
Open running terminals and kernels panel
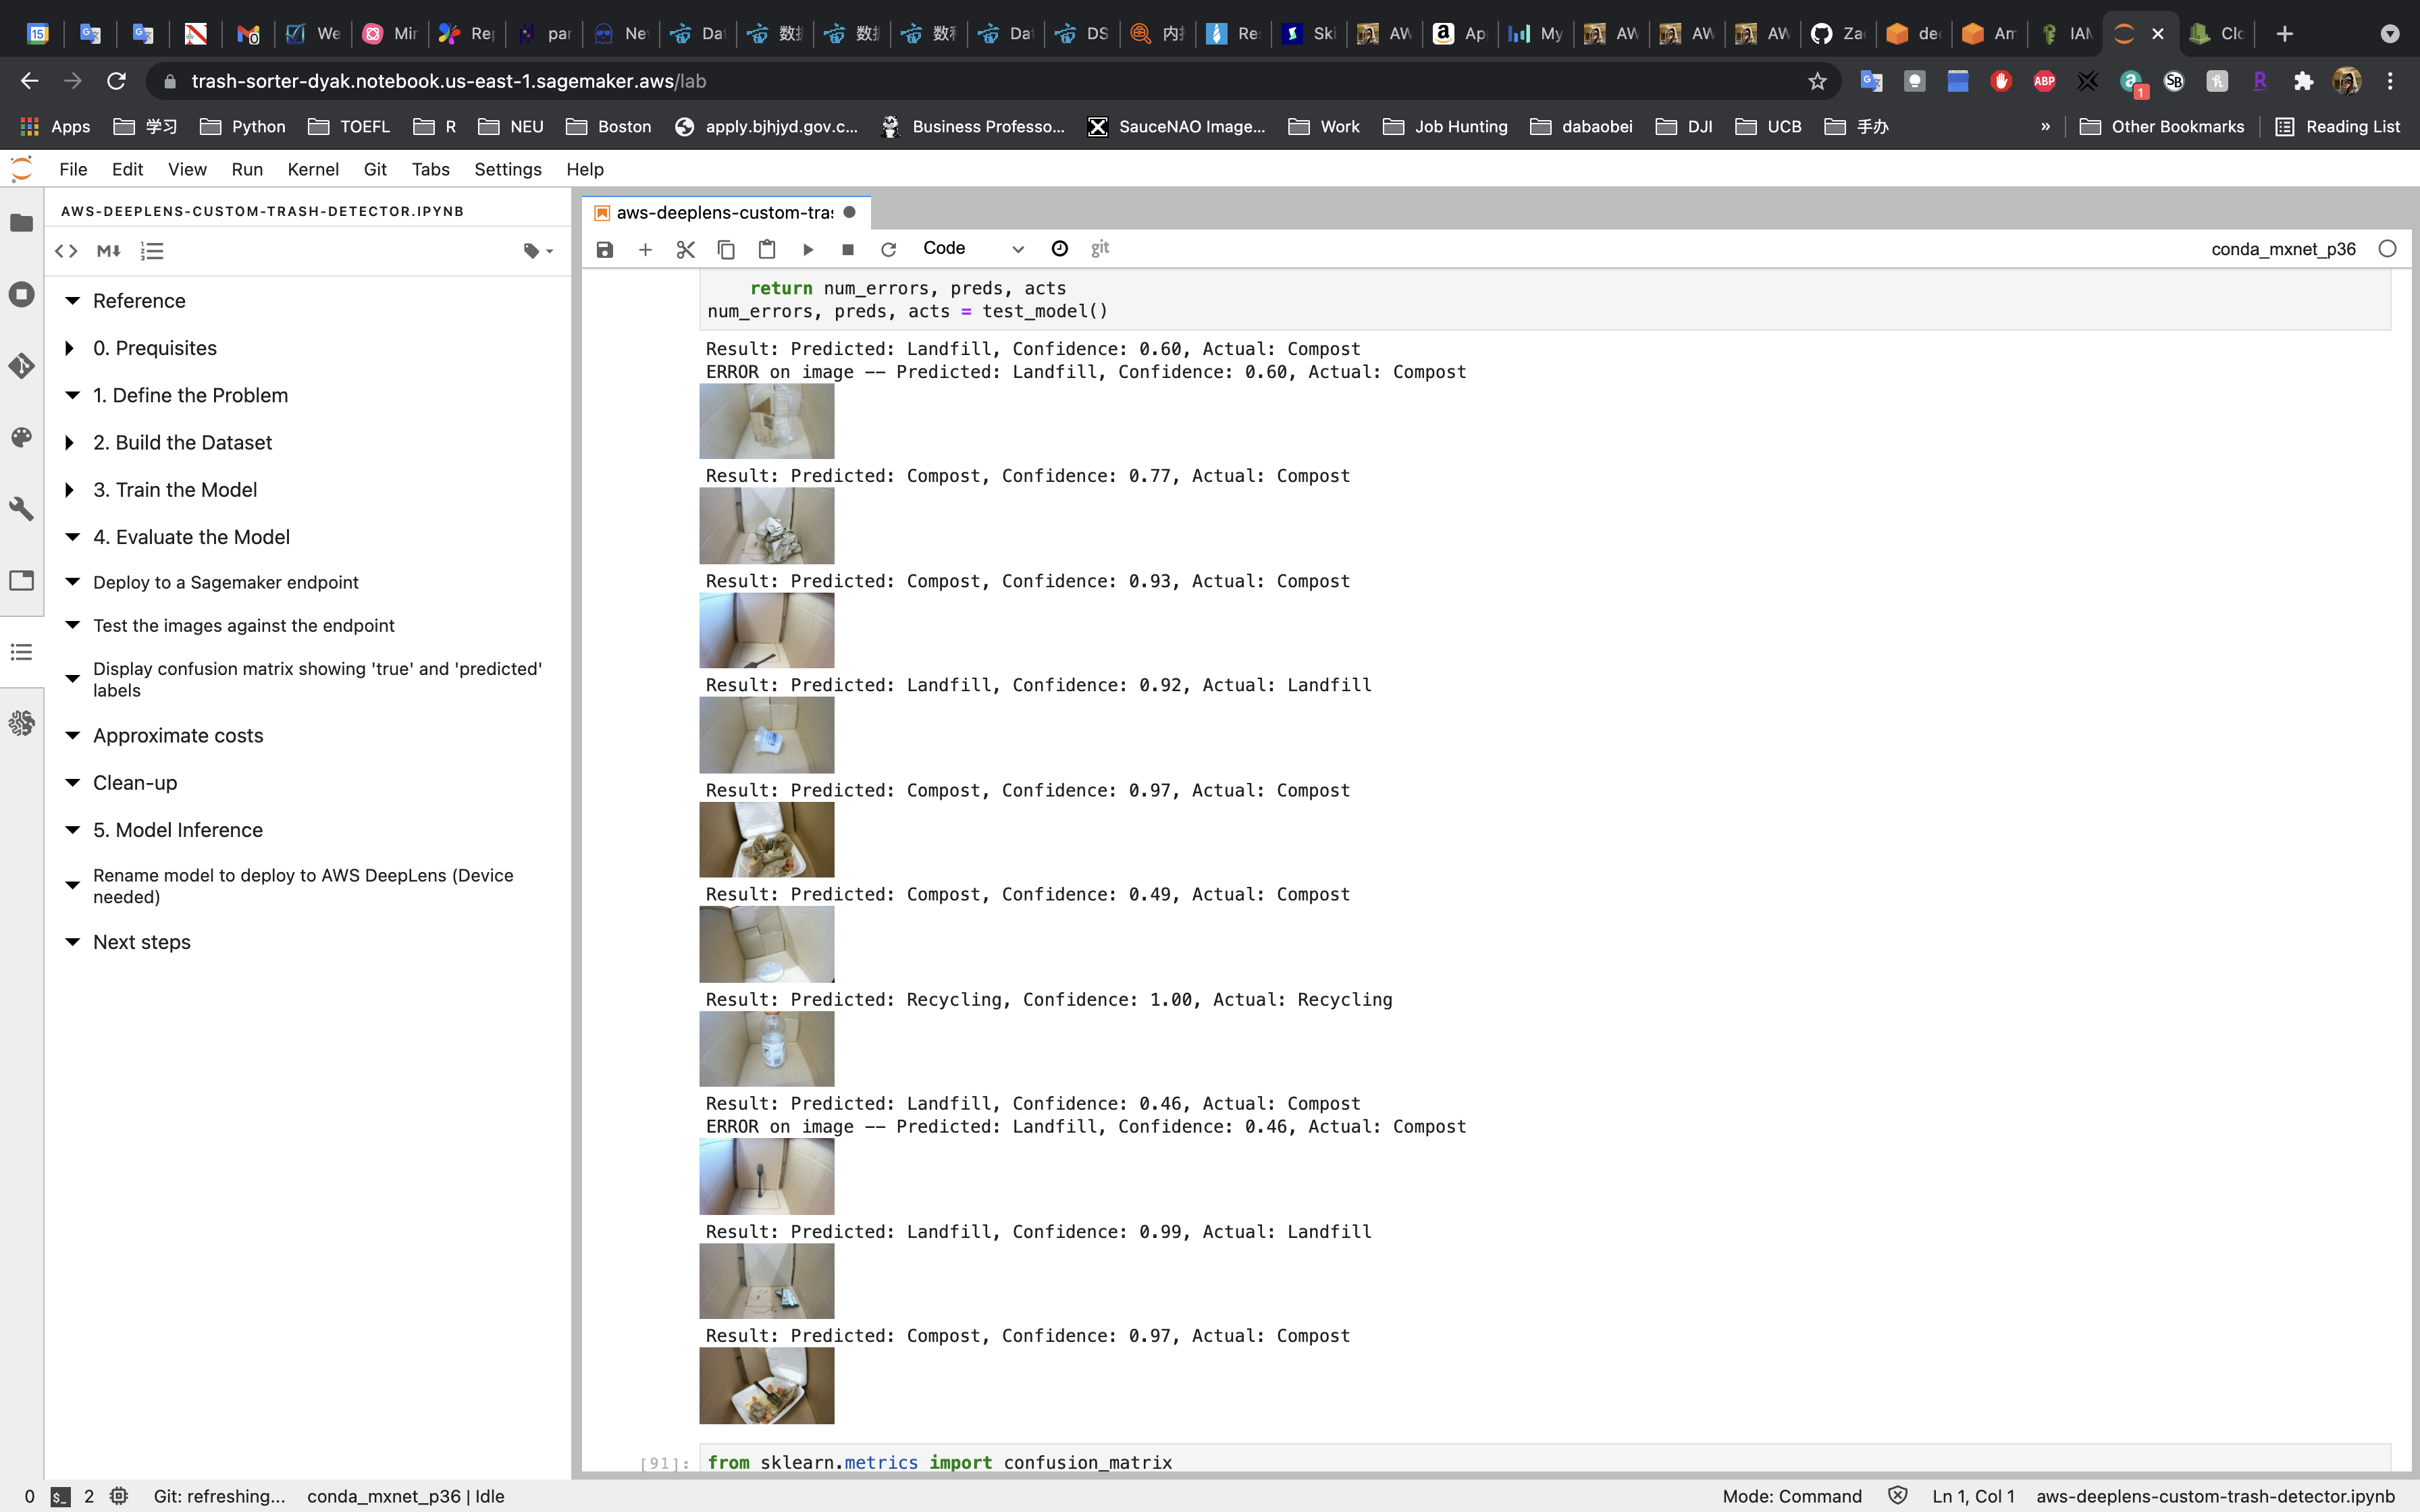pos(22,294)
